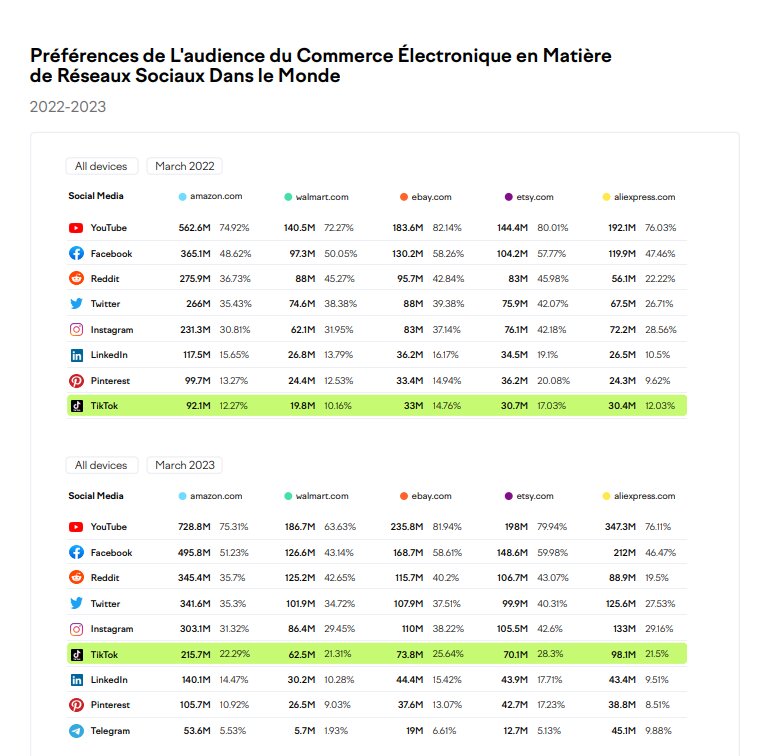Click the LinkedIn icon in March 2022 table
The image size is (757, 756).
76,355
